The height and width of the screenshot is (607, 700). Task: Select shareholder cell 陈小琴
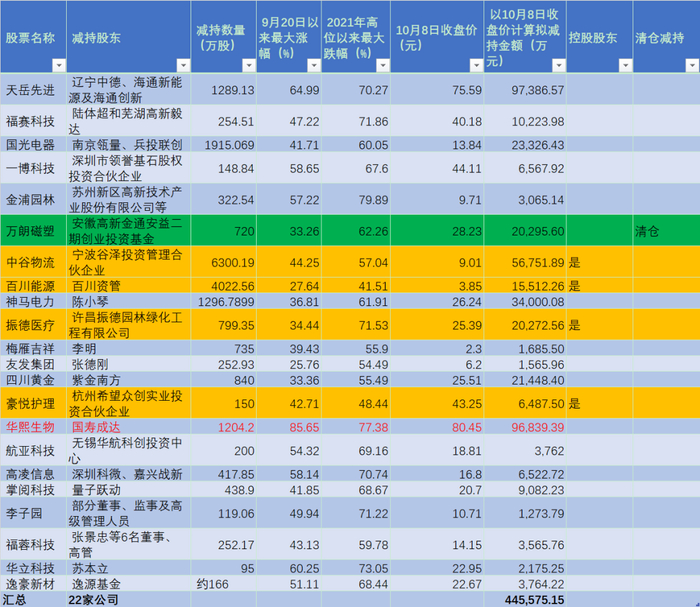click(129, 302)
